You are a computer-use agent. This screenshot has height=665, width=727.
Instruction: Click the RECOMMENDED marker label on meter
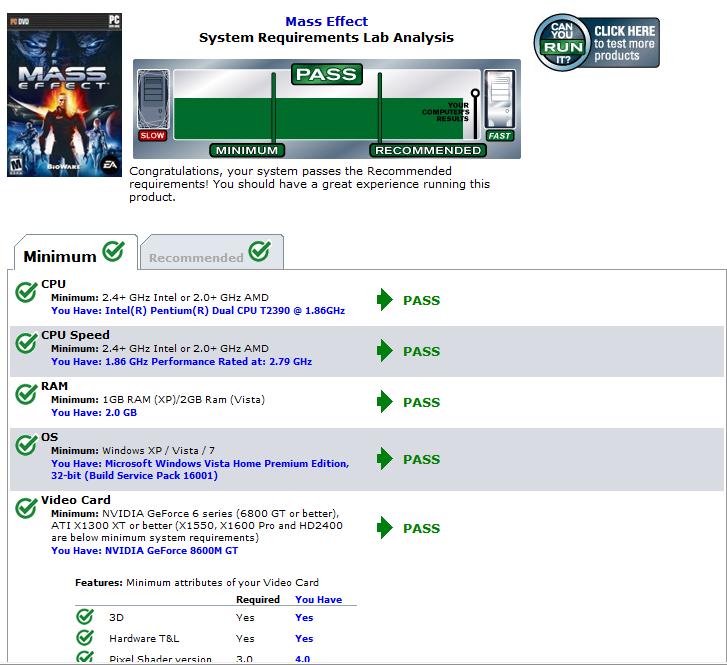[428, 150]
